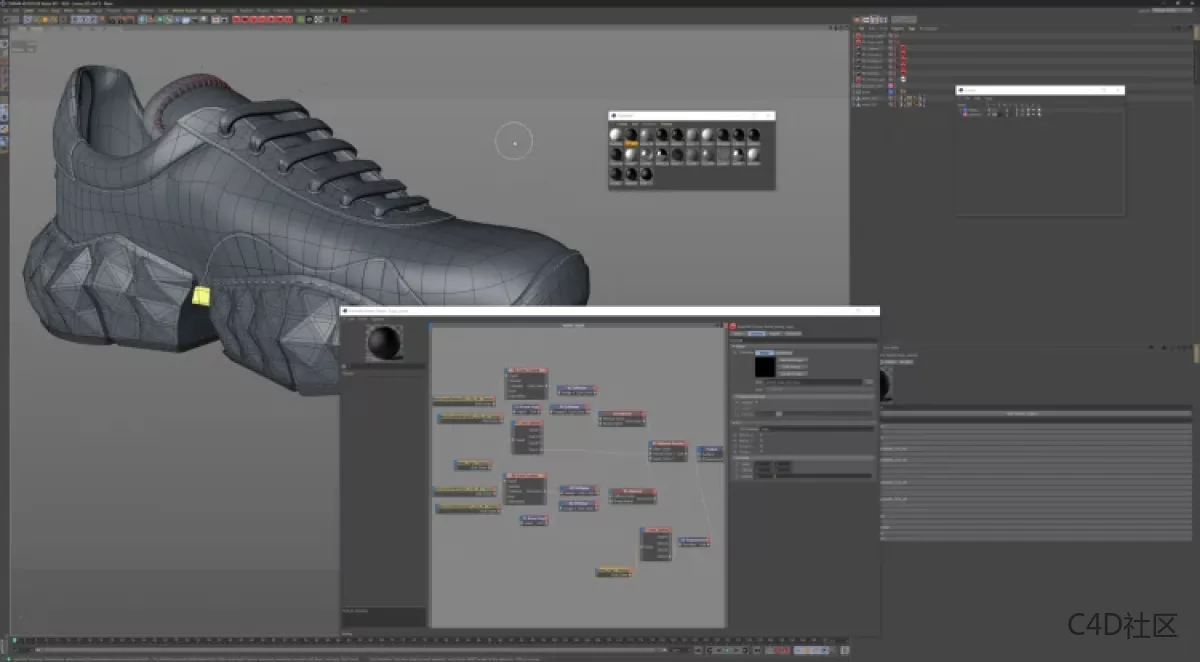Click the Undo icon in the toolbar

coord(5,19)
